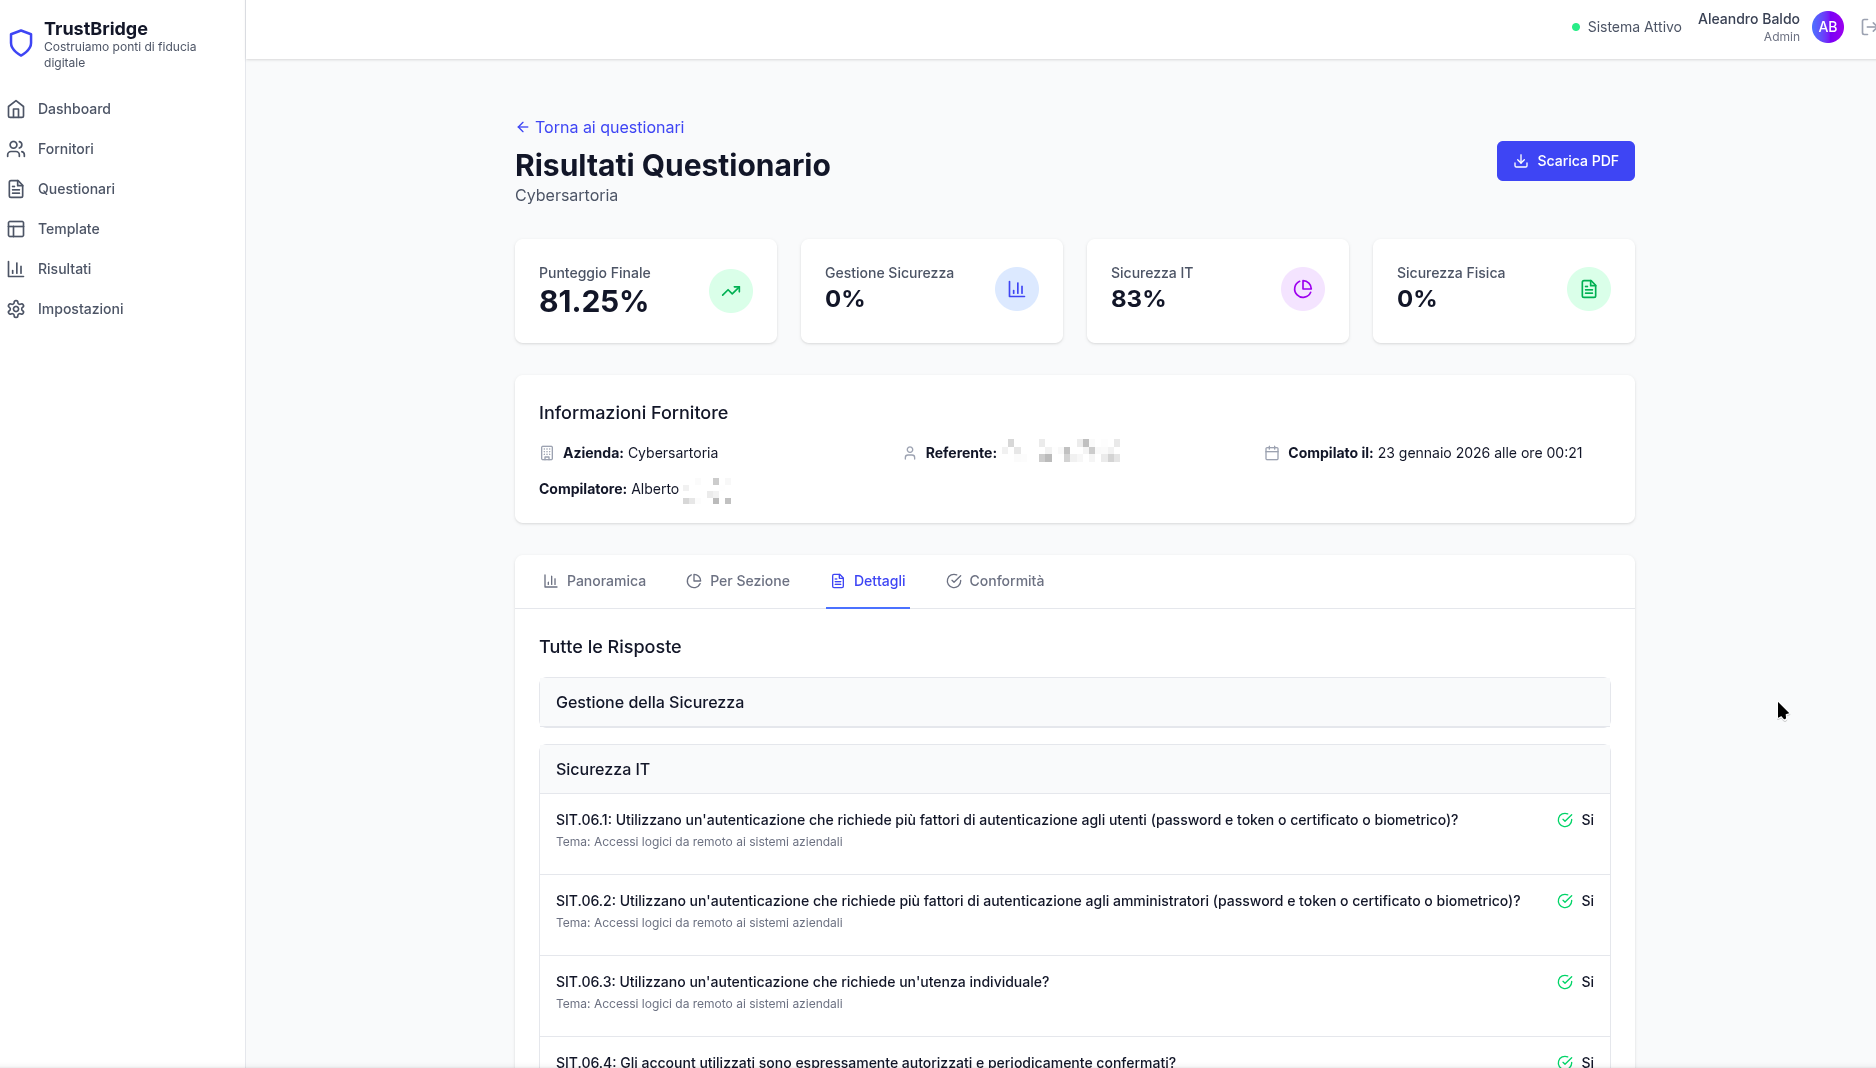Navigate to Impostazioni in the sidebar
1876x1068 pixels.
[80, 309]
